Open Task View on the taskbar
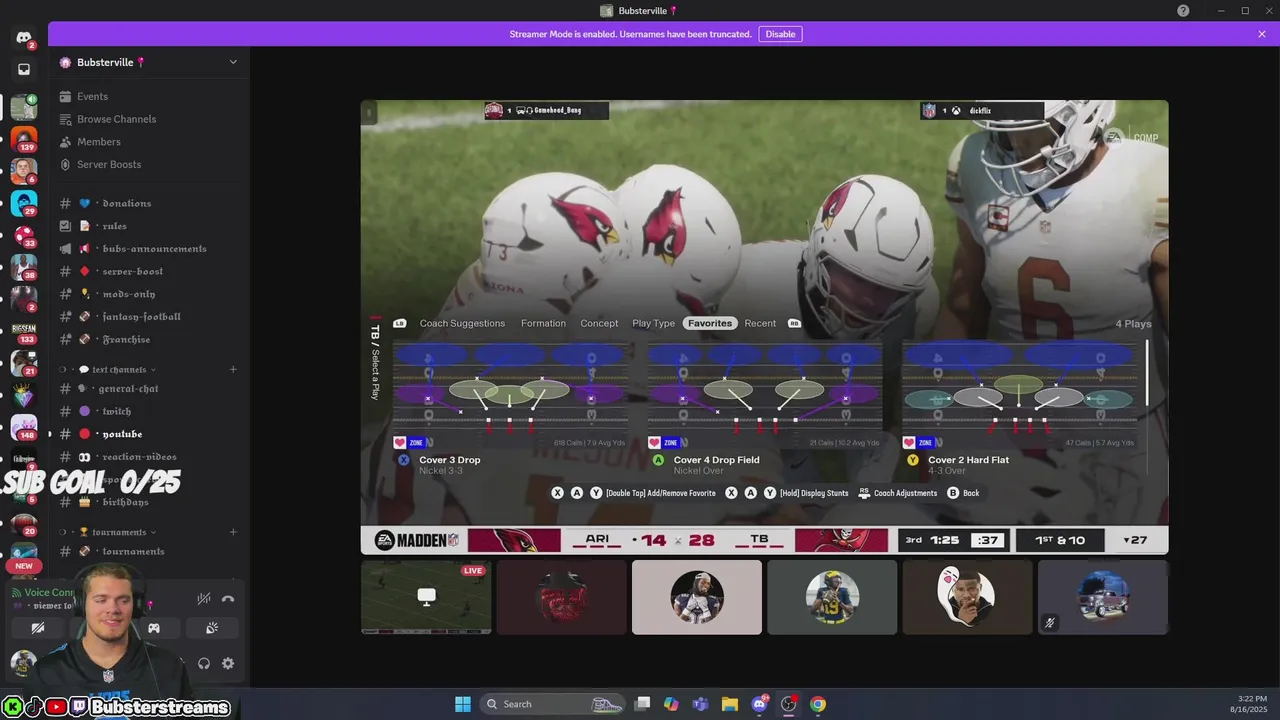1280x720 pixels. point(643,704)
